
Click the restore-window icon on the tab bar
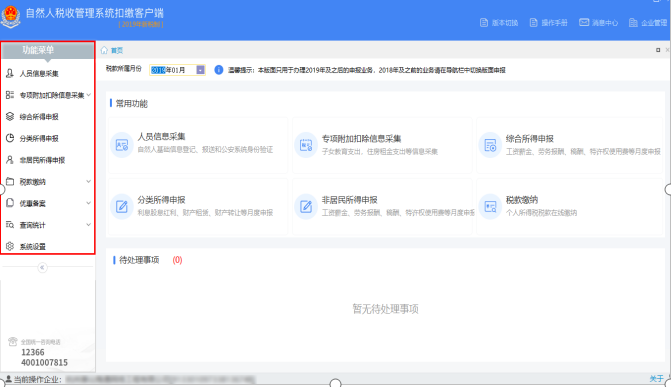[x=658, y=50]
